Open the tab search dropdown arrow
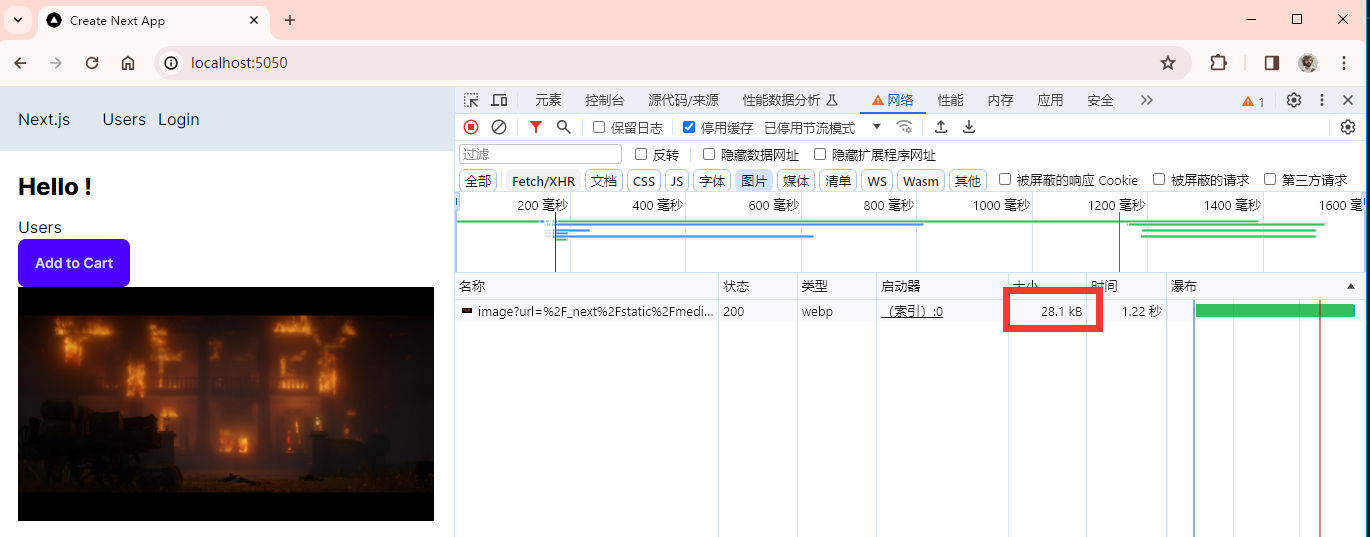Viewport: 1370px width, 537px height. [x=17, y=20]
